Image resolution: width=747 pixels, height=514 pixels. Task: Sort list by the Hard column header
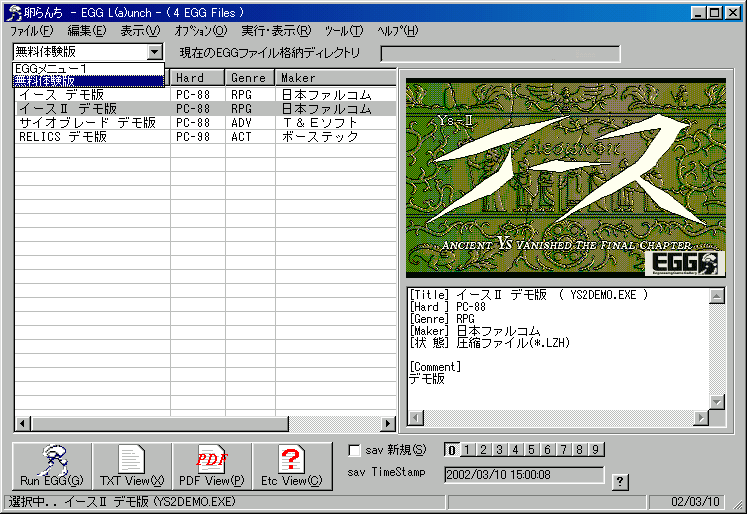[x=197, y=78]
